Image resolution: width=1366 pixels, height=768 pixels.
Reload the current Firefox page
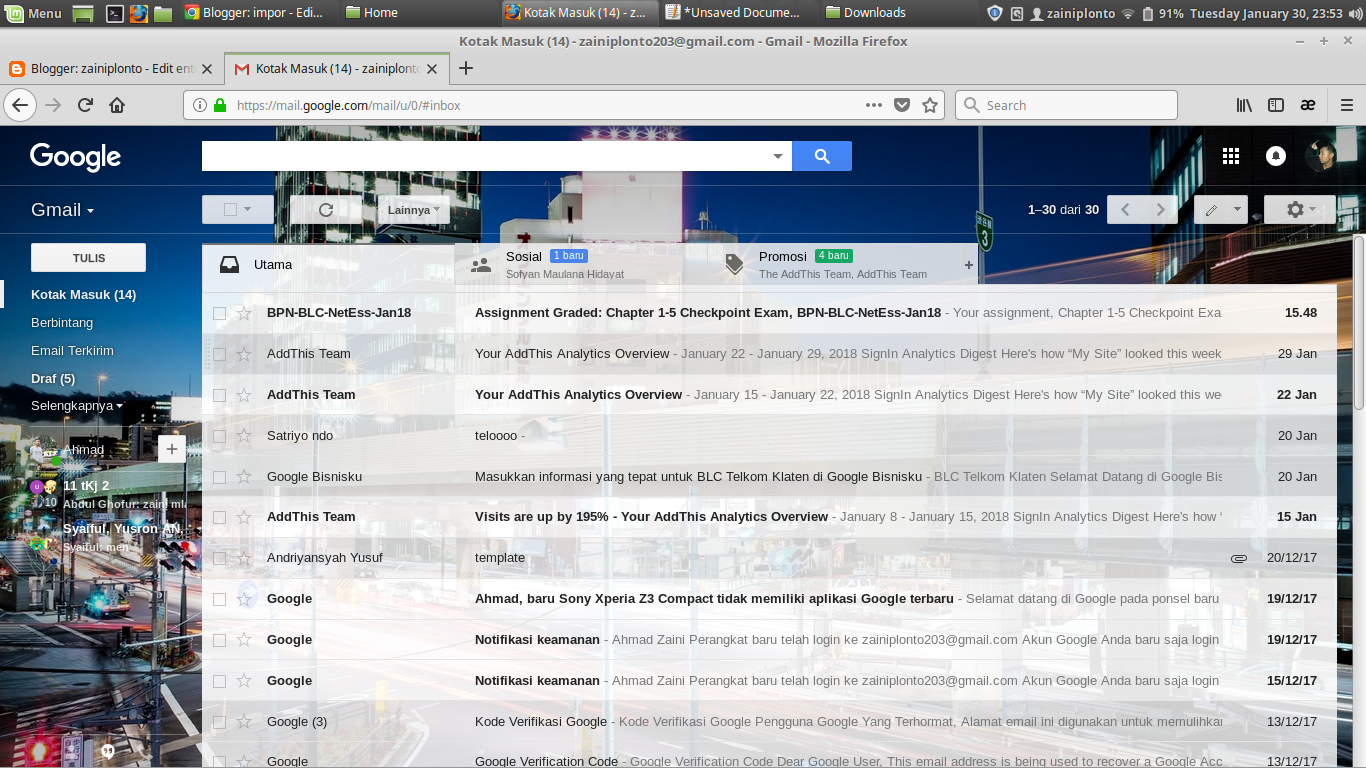coord(86,105)
